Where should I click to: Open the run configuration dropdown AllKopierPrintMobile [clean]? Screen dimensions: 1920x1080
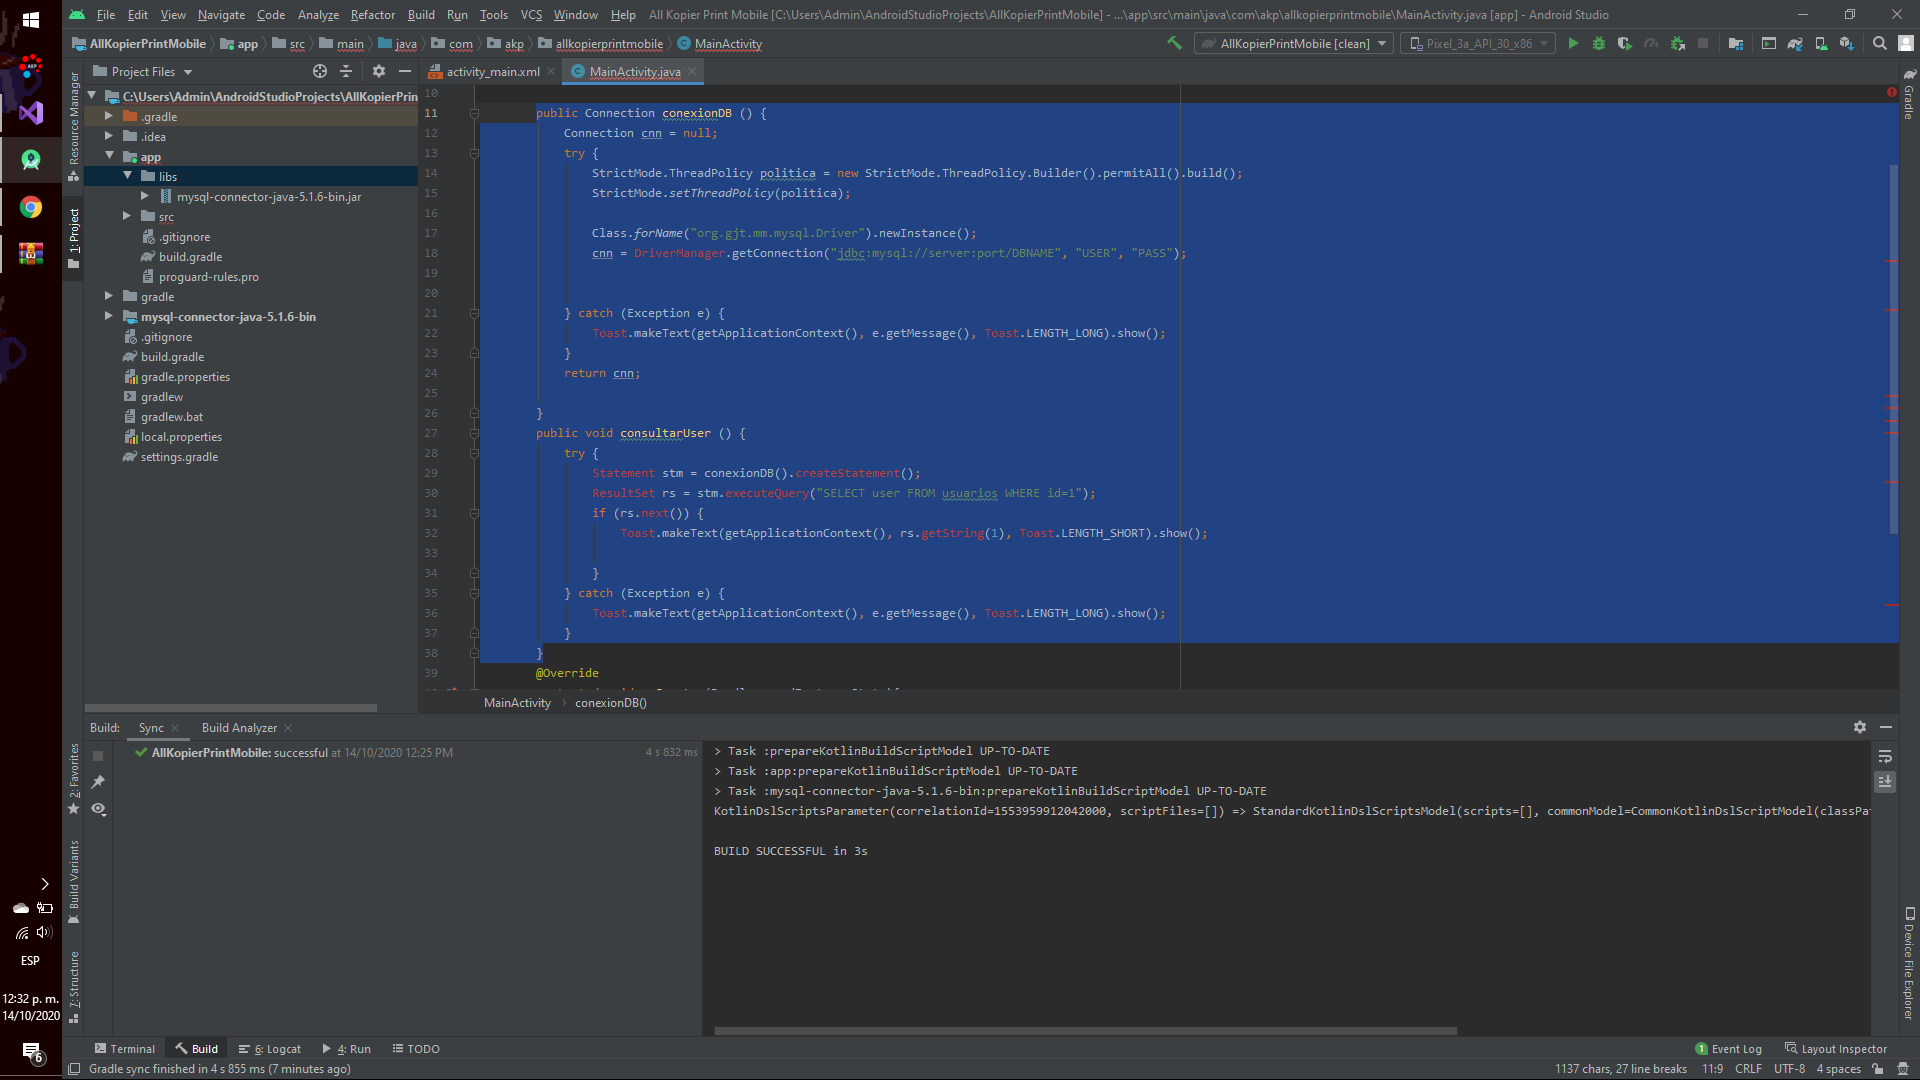tap(1293, 43)
